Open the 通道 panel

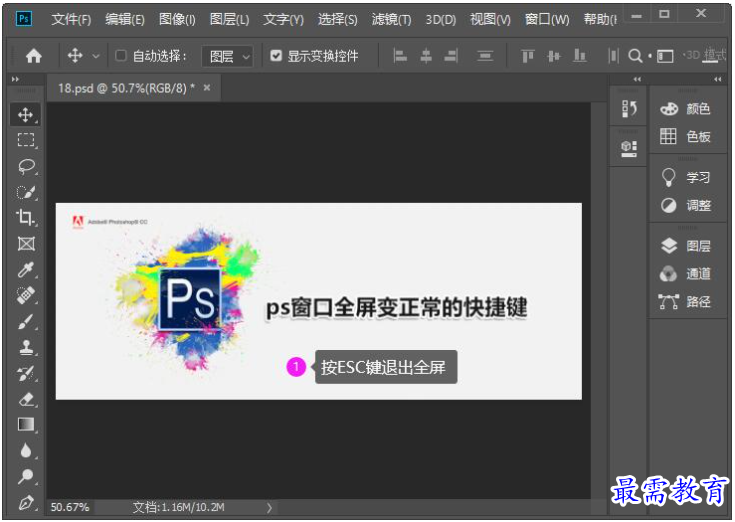point(685,274)
